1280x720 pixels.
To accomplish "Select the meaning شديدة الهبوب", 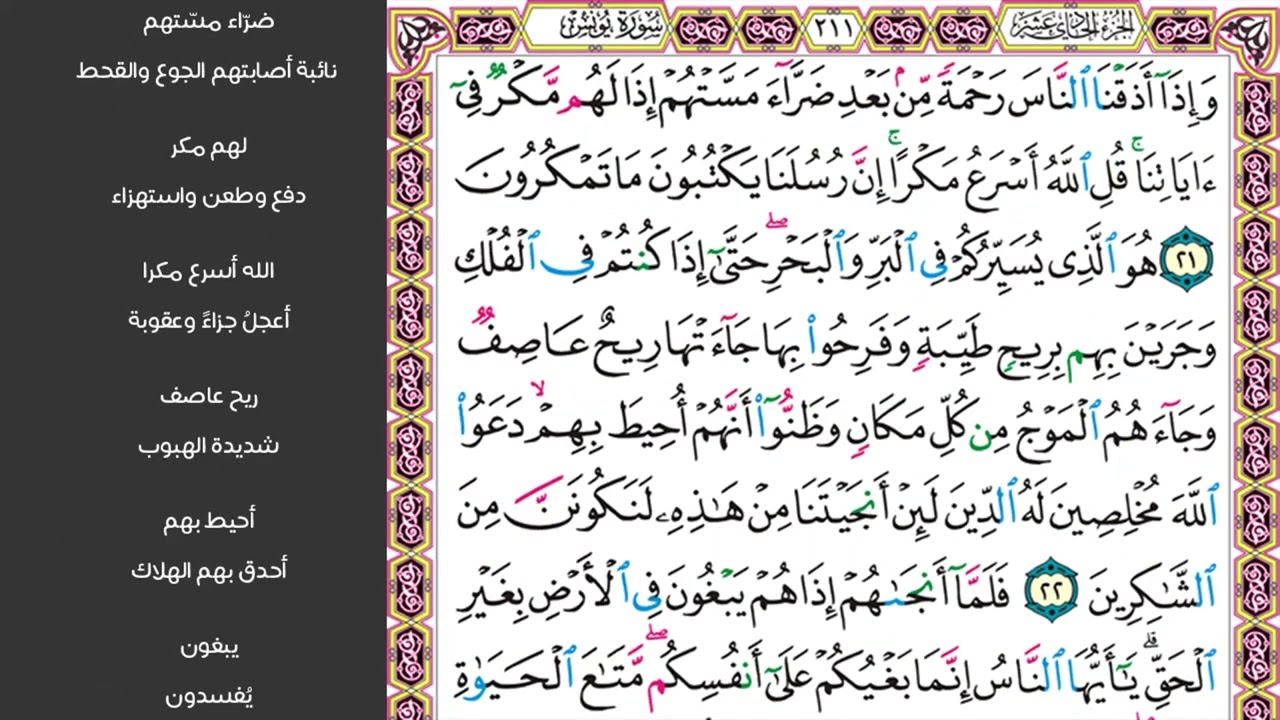I will click(208, 446).
